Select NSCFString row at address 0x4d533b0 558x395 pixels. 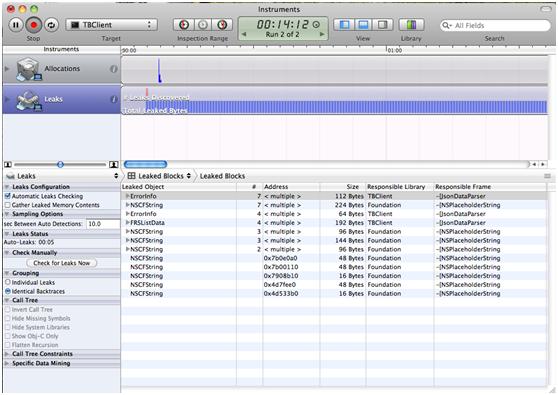(334, 294)
